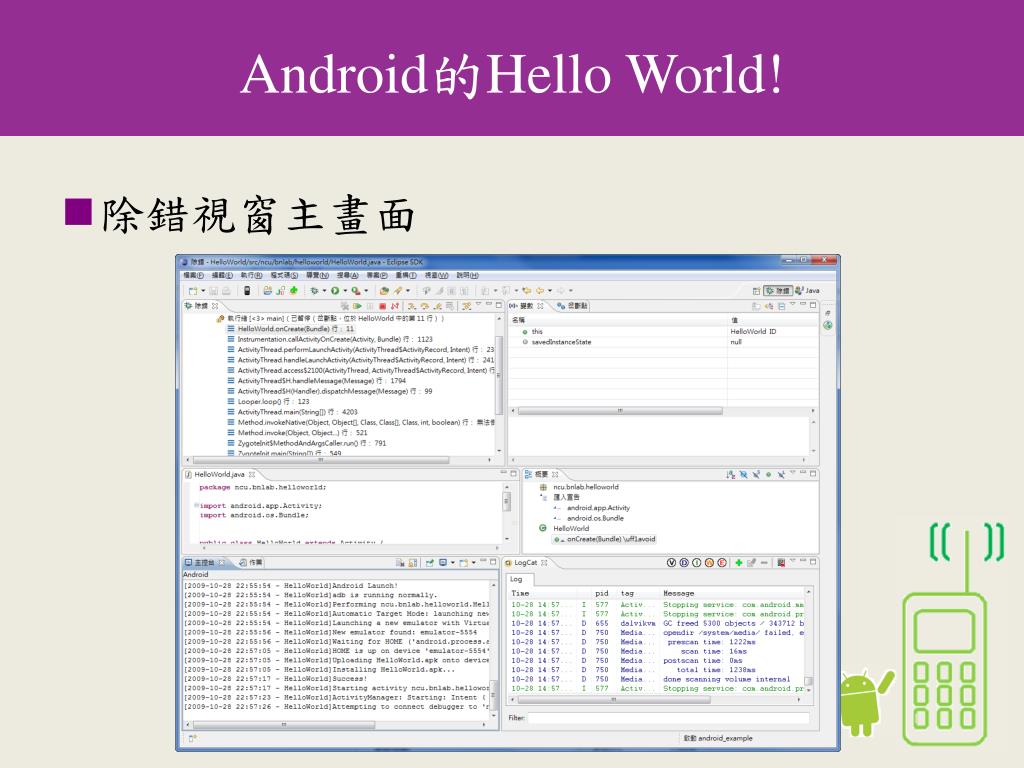Click the Open Perspective icon left of 除錯 button
The width and height of the screenshot is (1024, 768).
pyautogui.click(x=756, y=291)
